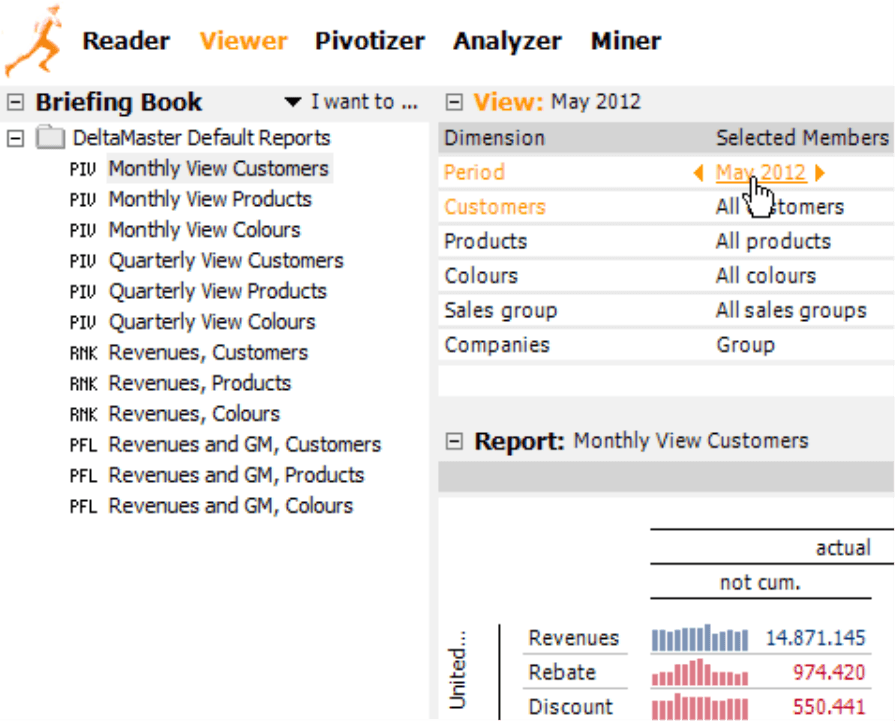Collapse the Report panel
Image resolution: width=895 pixels, height=721 pixels.
(454, 441)
